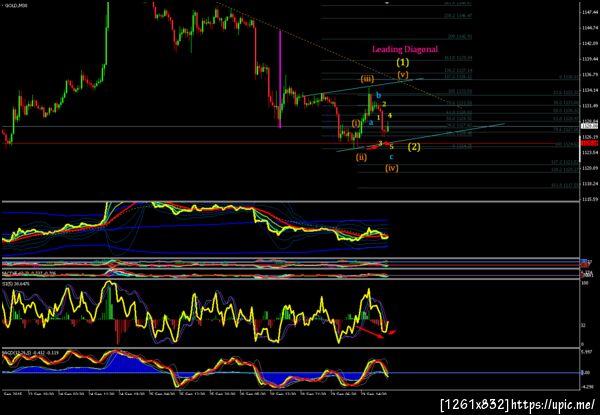Click the orange "(iii)" wave label

pyautogui.click(x=367, y=79)
